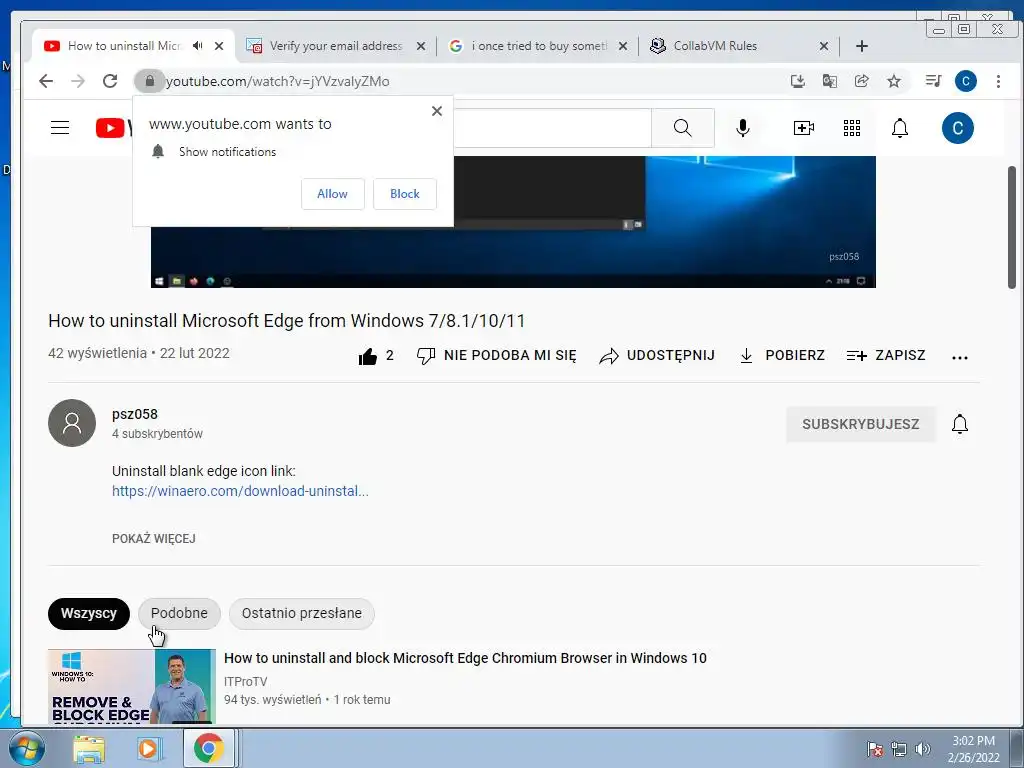Screen dimensions: 1024x768
Task: Click ZAPISZ to save to playlist
Action: [886, 356]
